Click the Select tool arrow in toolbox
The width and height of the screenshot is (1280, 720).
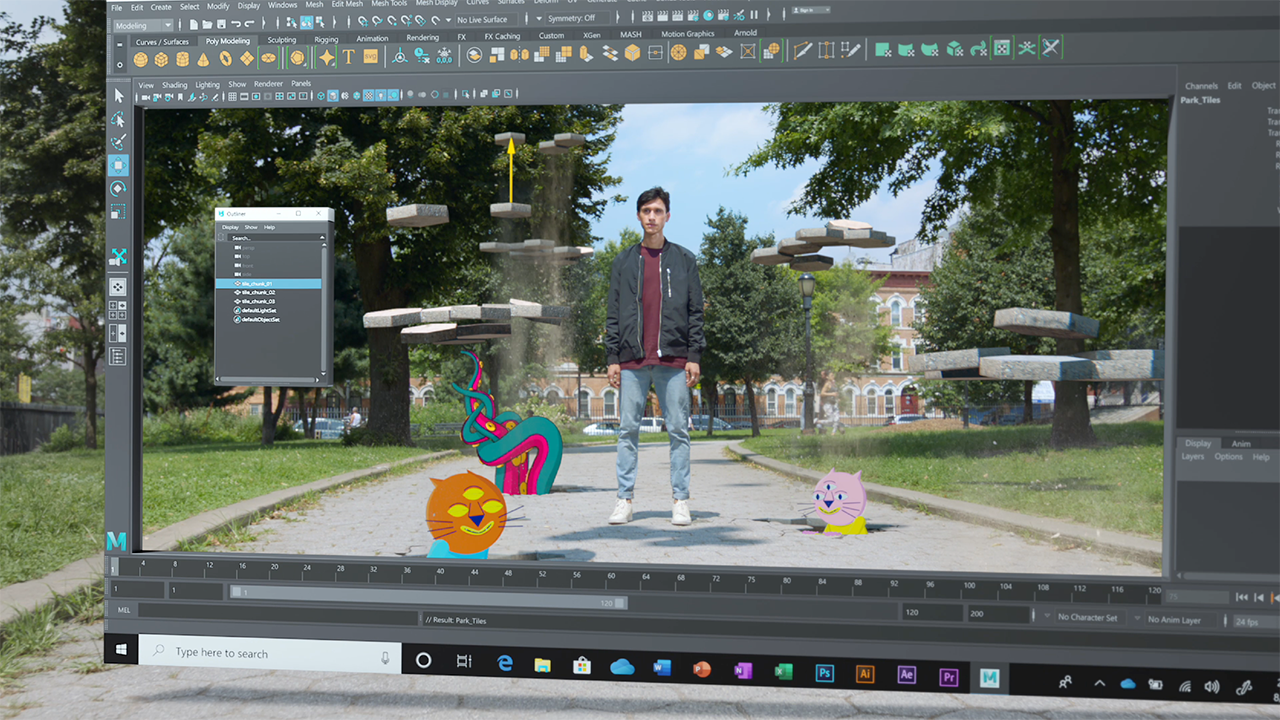click(x=119, y=95)
